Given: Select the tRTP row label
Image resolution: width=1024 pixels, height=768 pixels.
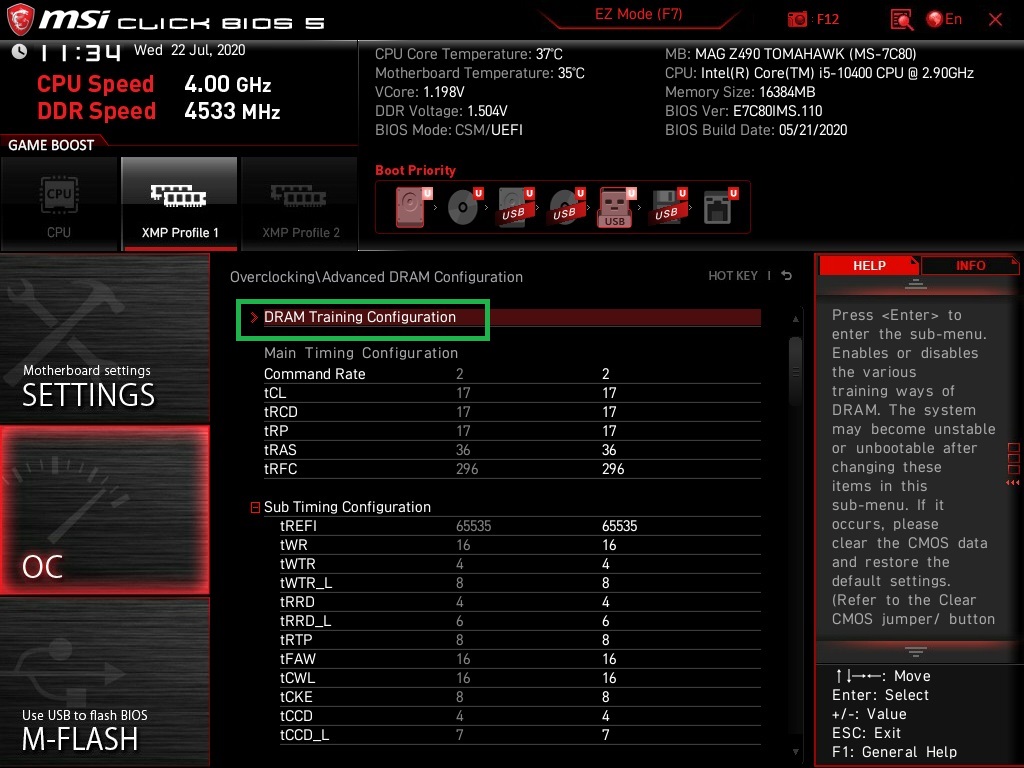Looking at the screenshot, I should tap(296, 639).
